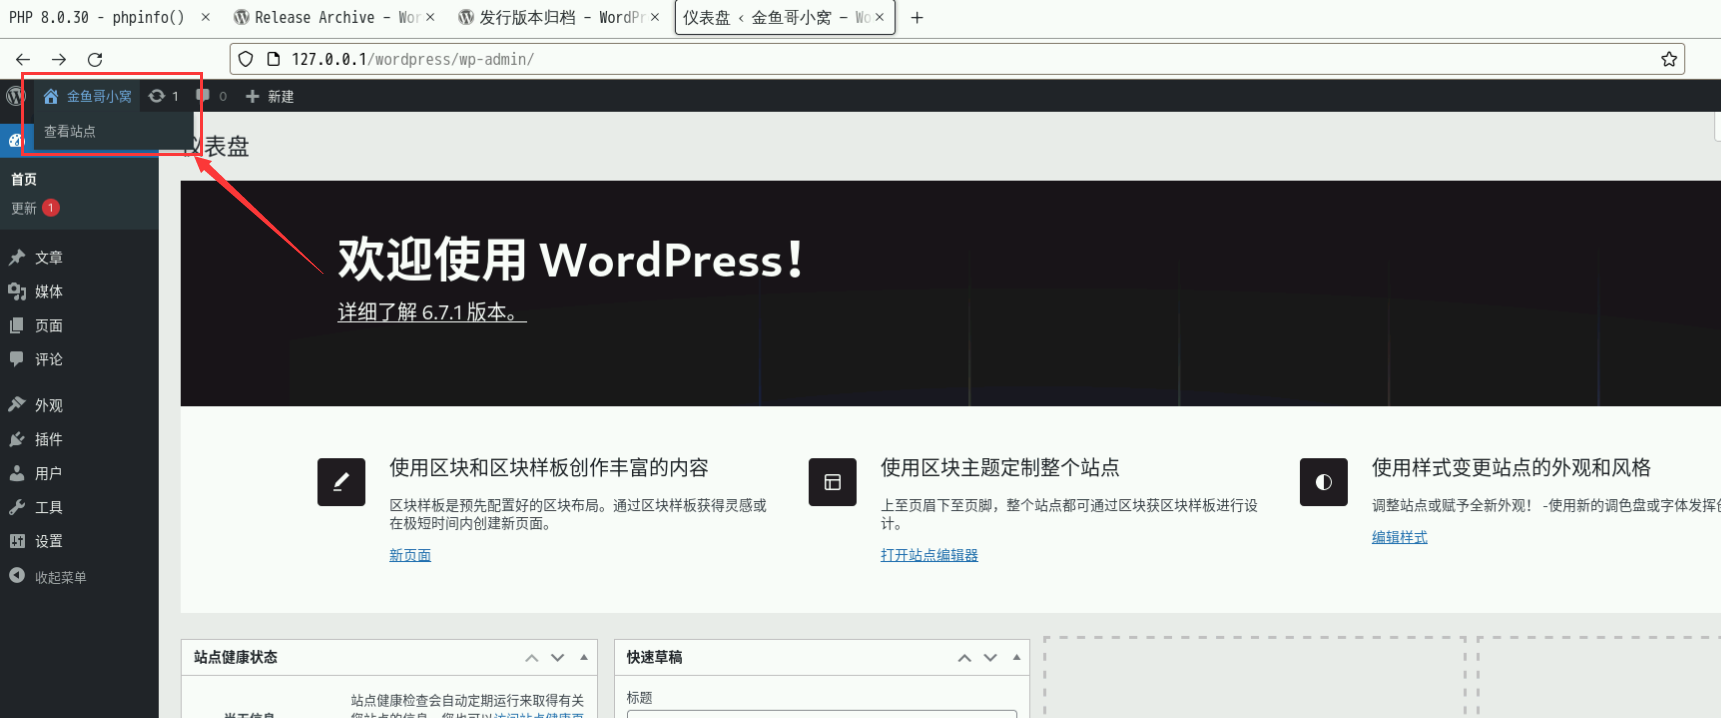This screenshot has height=718, width=1721.
Task: Click the 用户 person icon in sidebar
Action: [17, 473]
